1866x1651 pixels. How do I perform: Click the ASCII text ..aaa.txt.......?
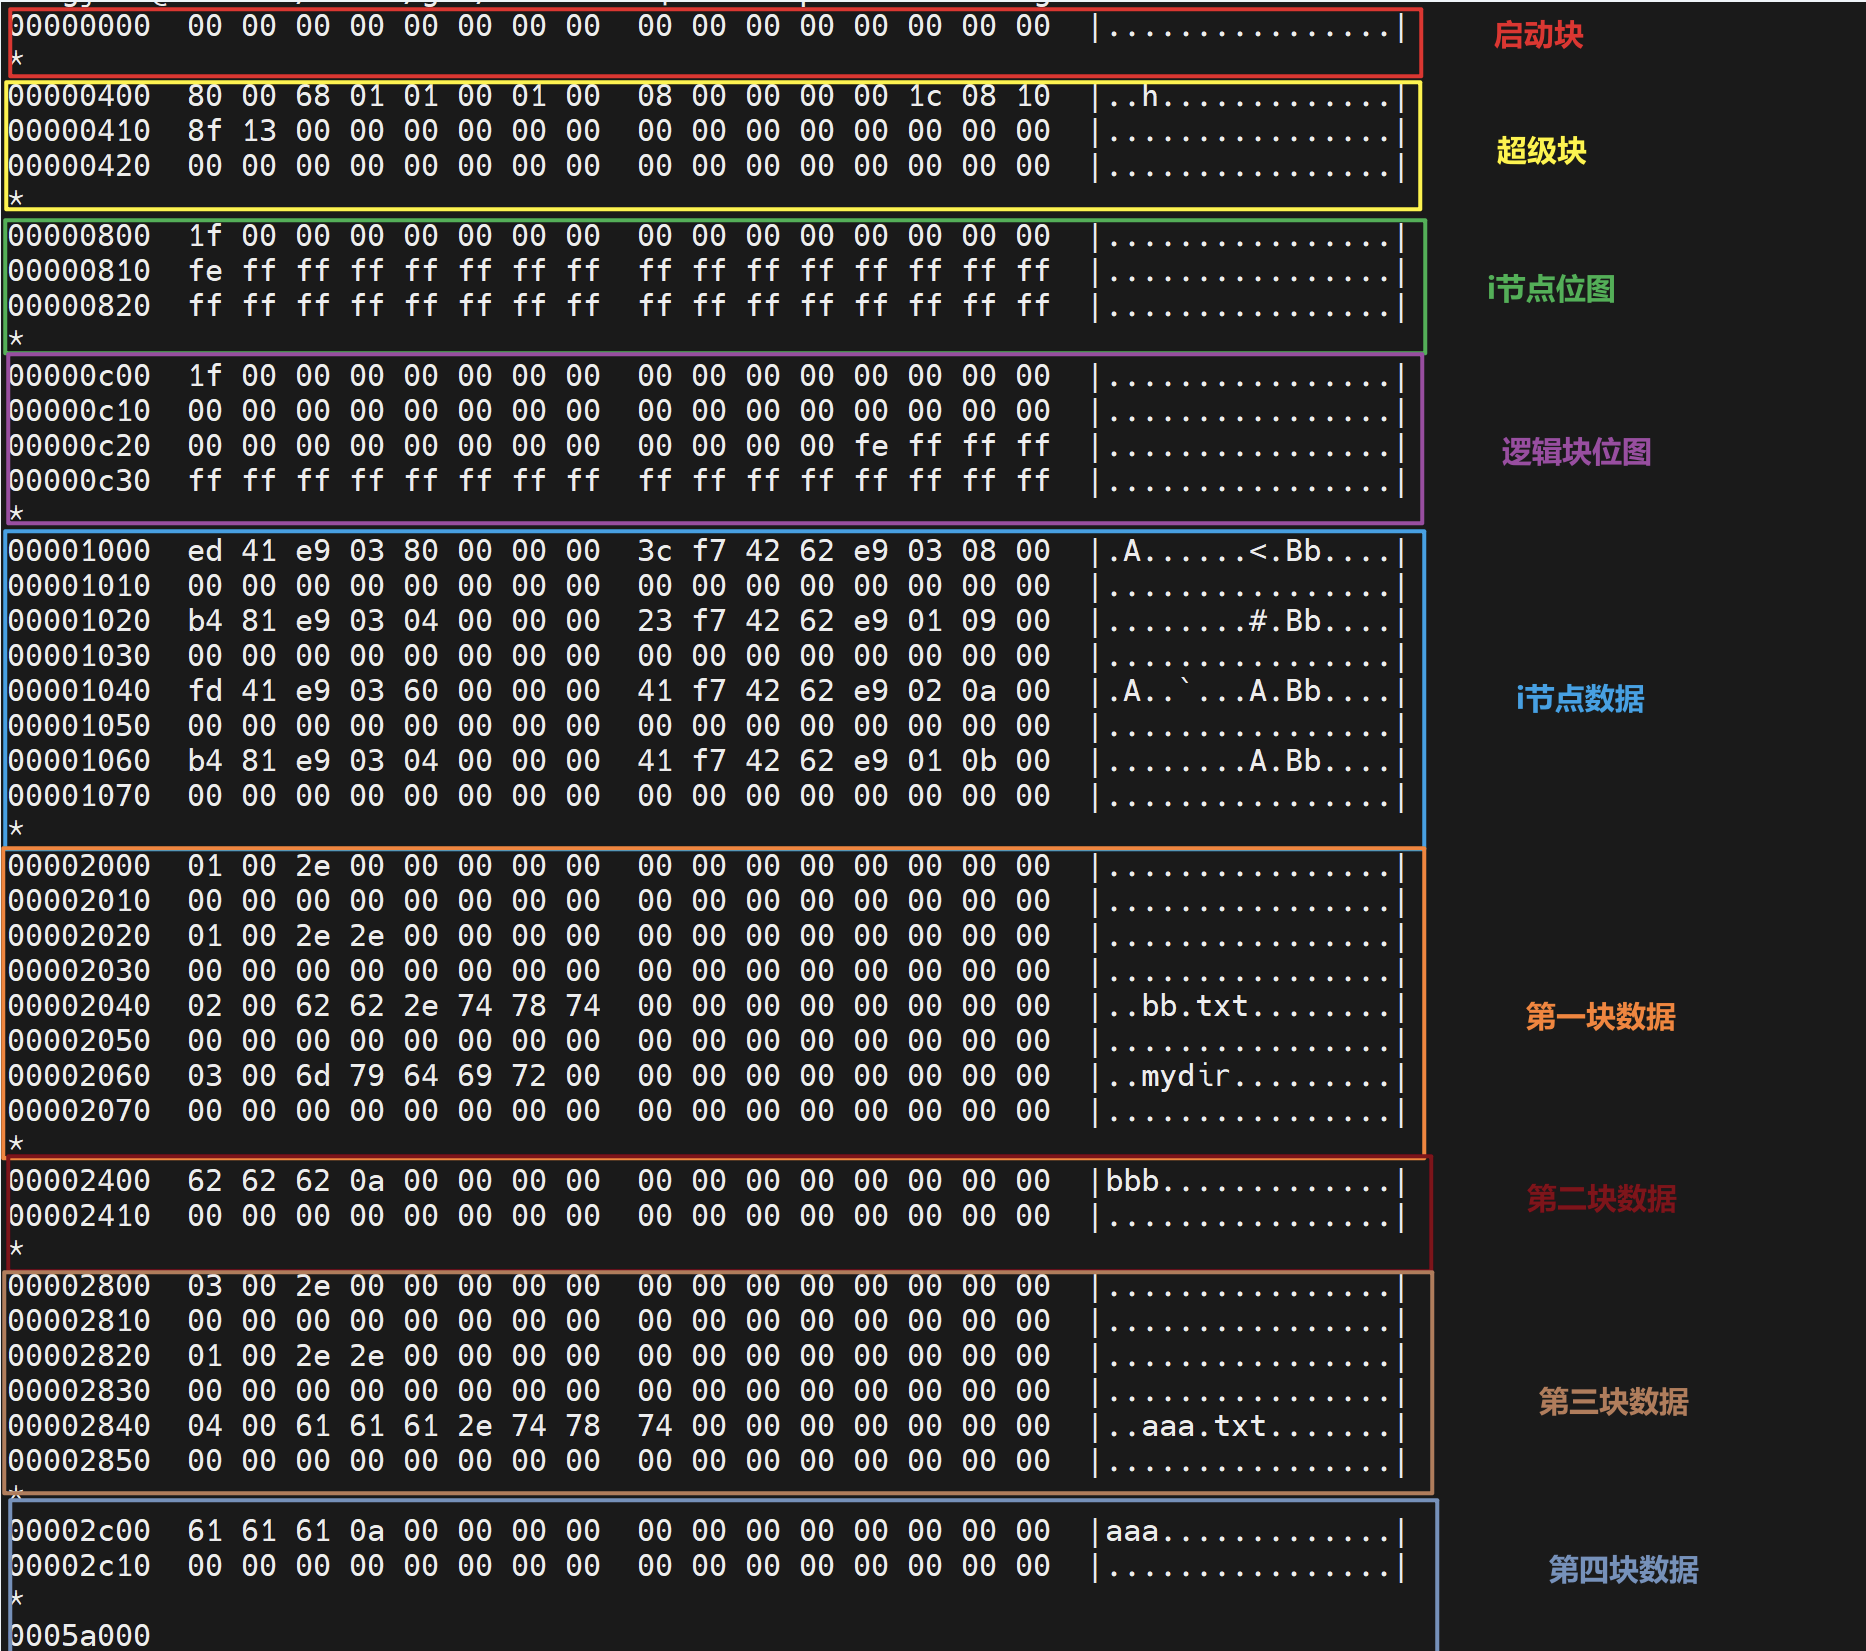coord(1187,1426)
